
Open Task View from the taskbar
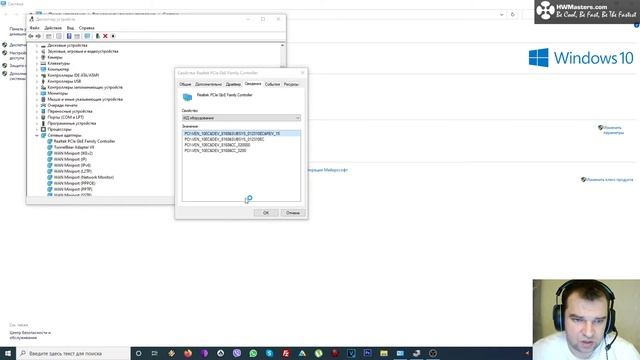pos(155,353)
